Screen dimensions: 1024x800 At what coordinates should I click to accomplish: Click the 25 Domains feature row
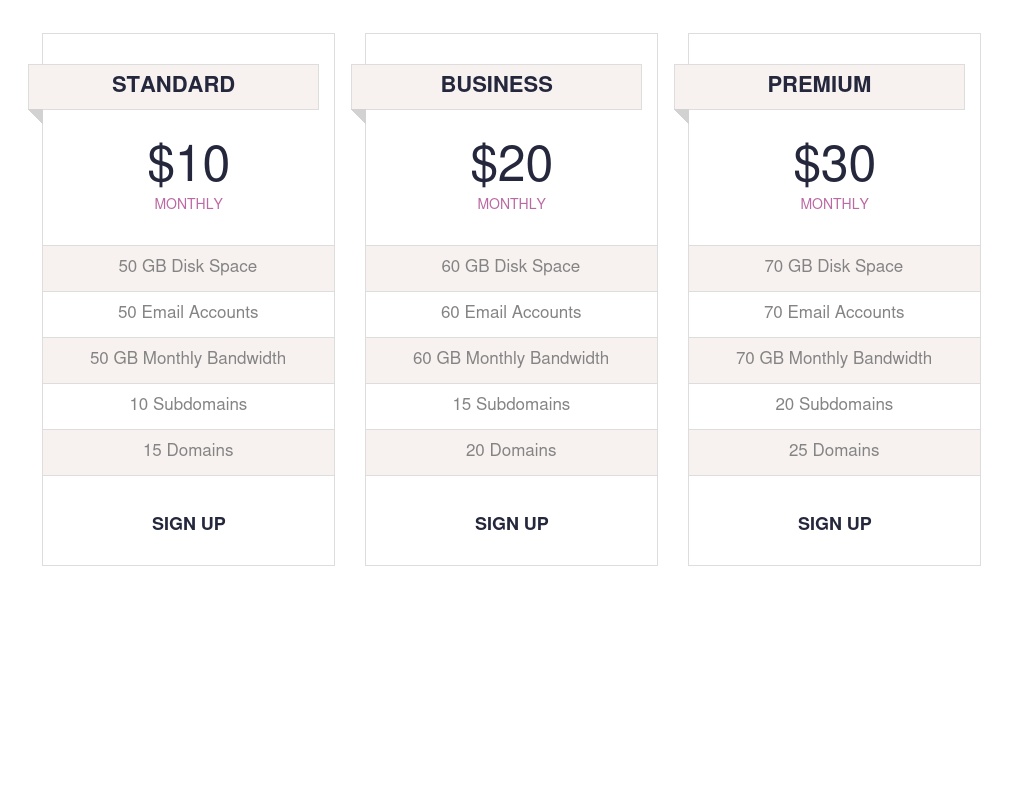pos(834,451)
